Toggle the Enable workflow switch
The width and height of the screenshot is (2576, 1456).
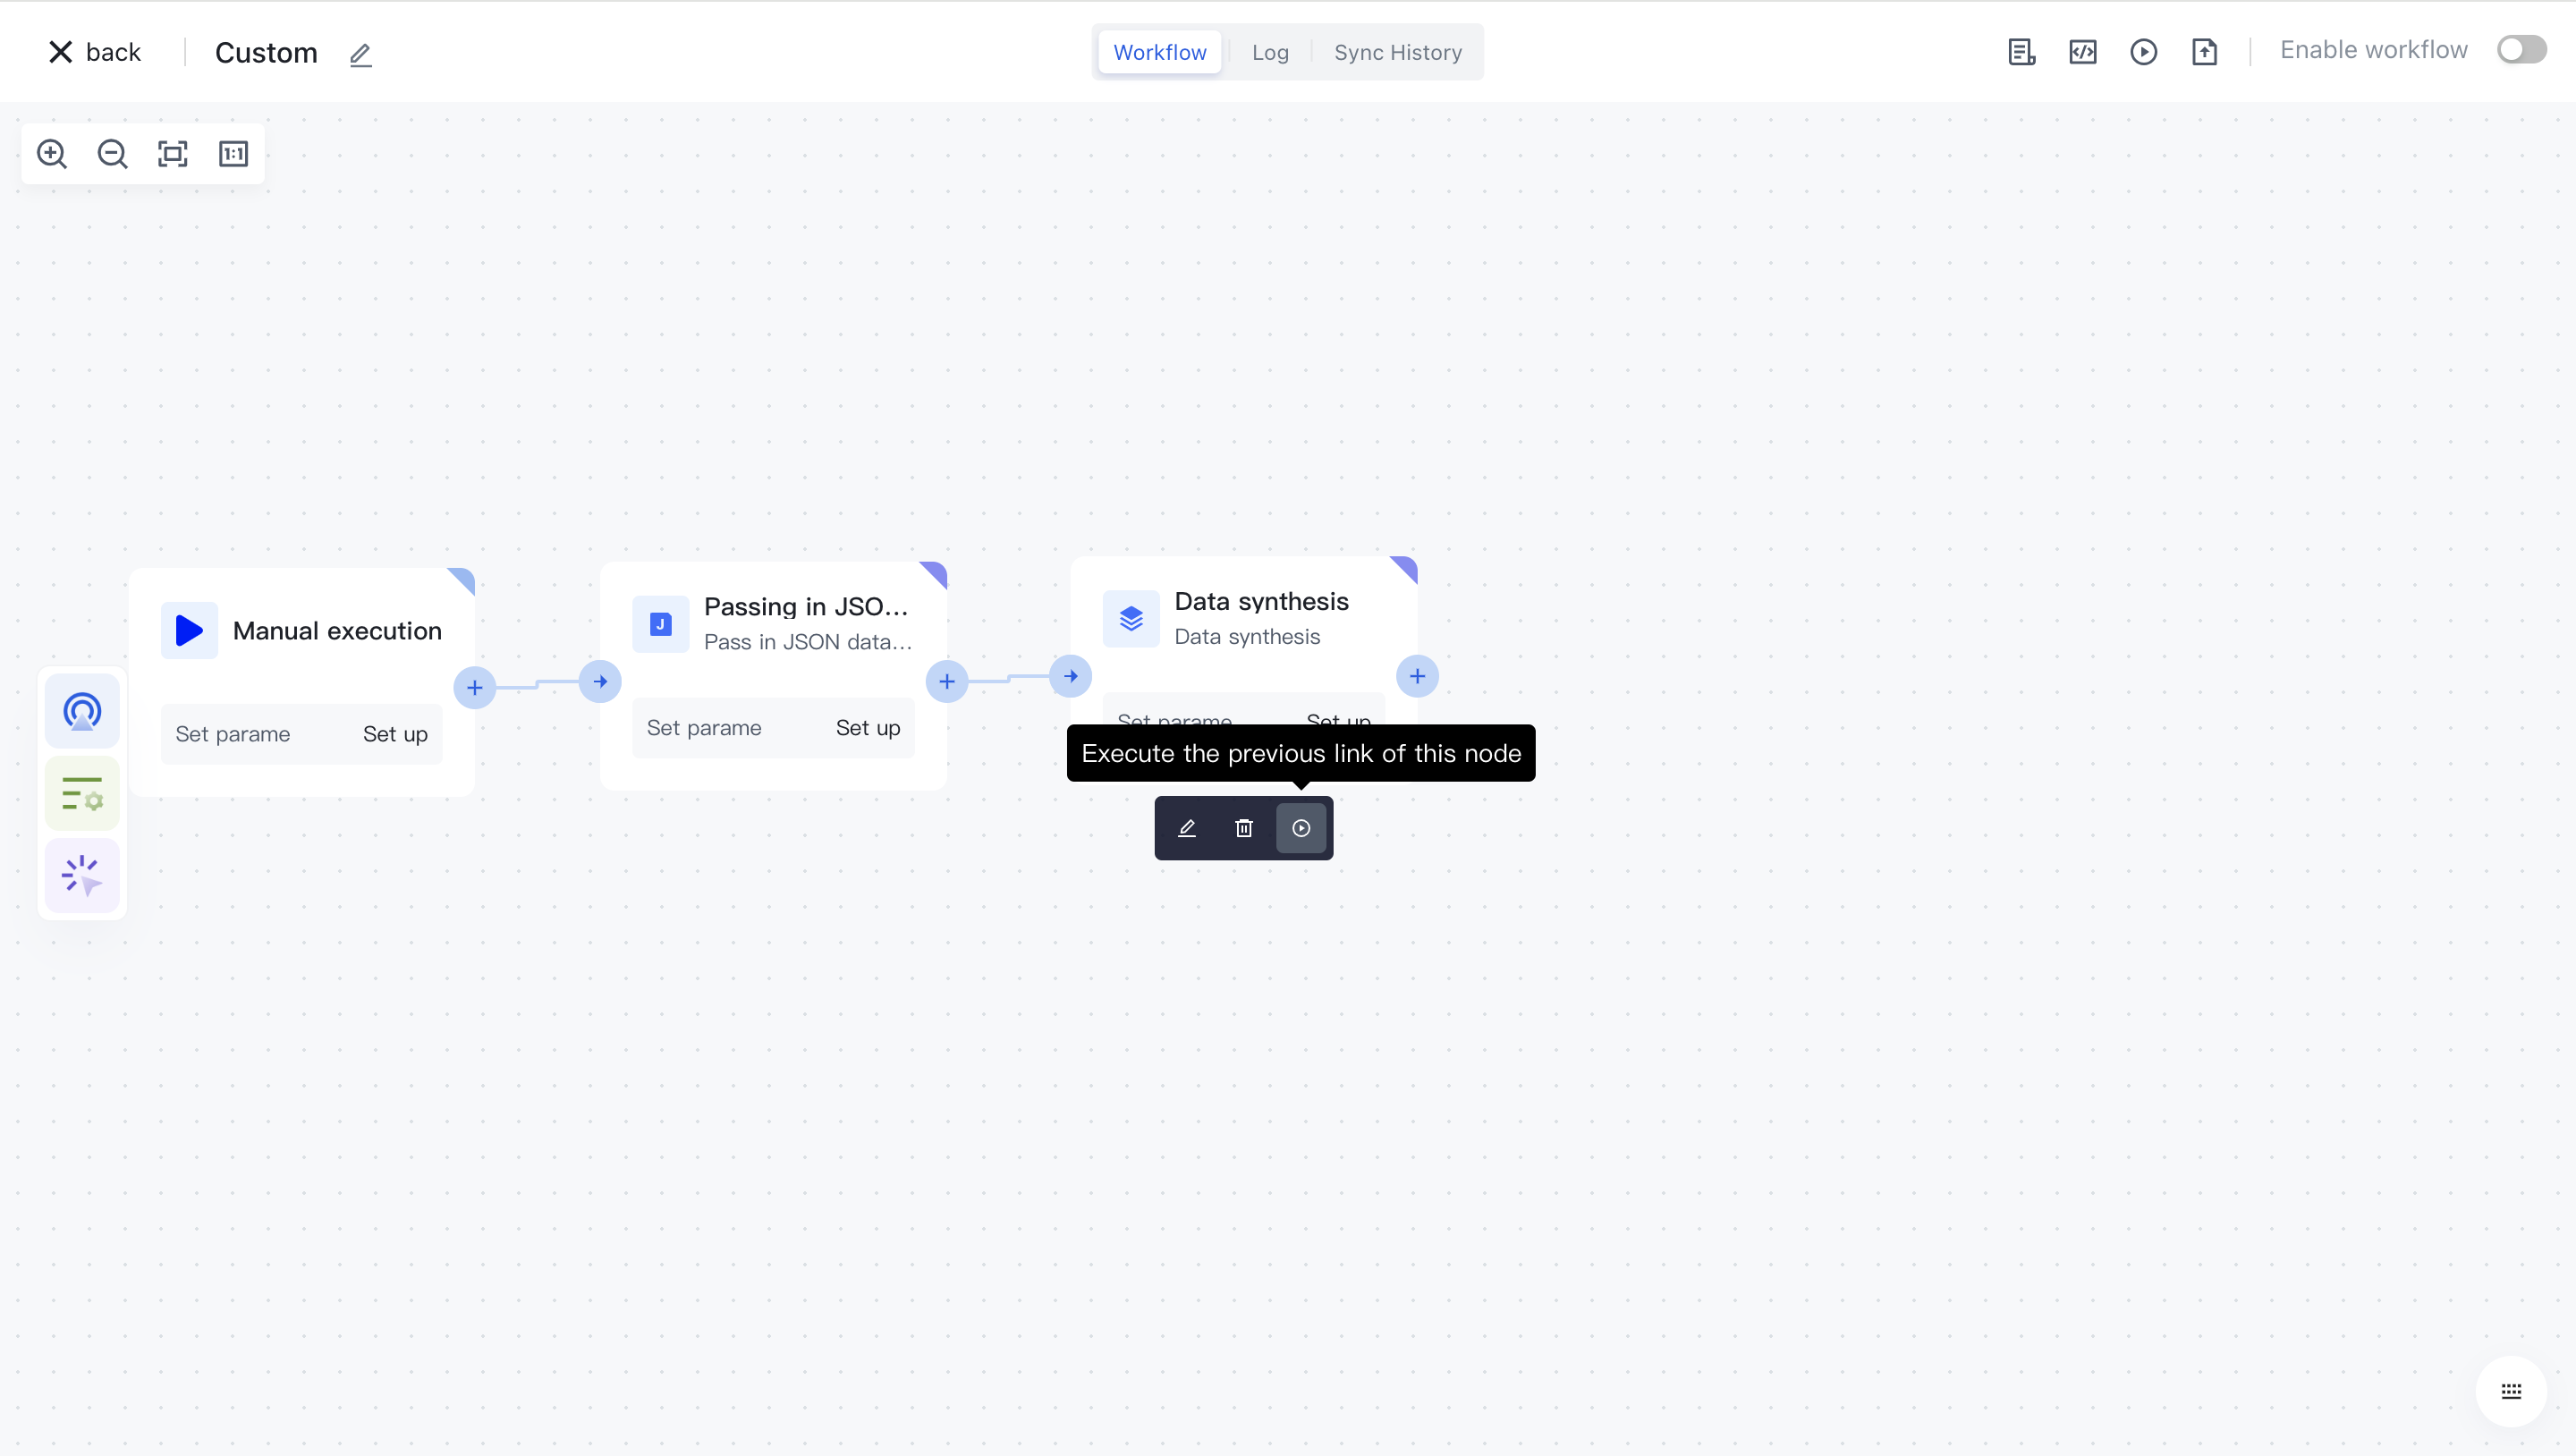click(2521, 50)
